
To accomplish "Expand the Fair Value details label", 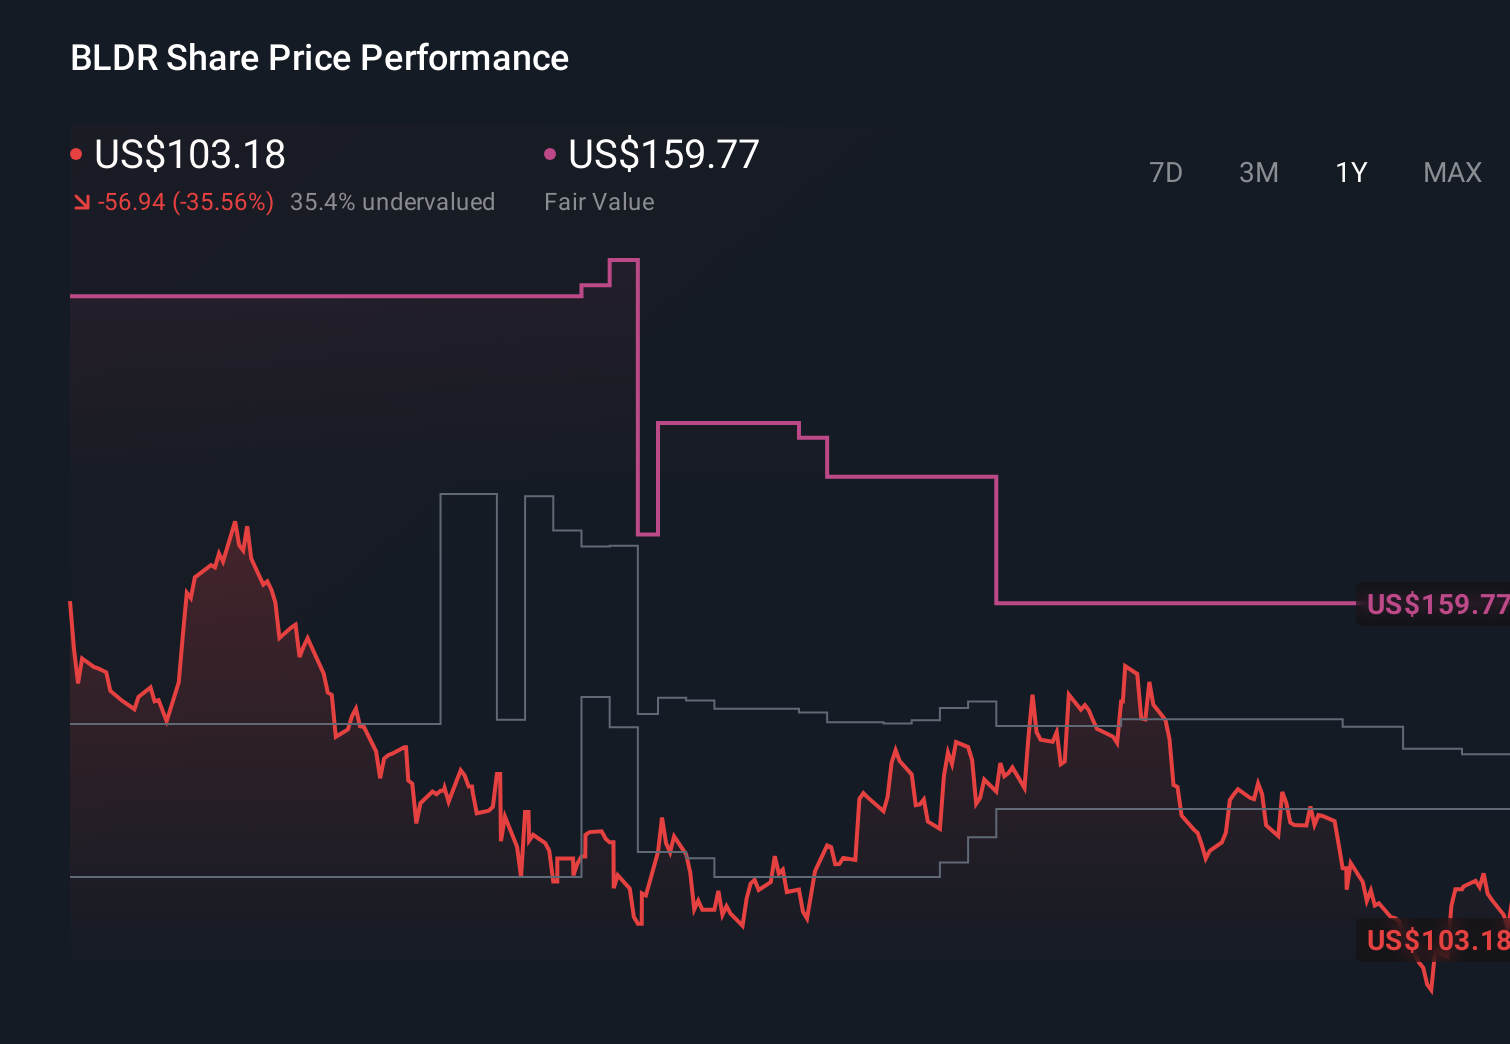I will pyautogui.click(x=599, y=201).
